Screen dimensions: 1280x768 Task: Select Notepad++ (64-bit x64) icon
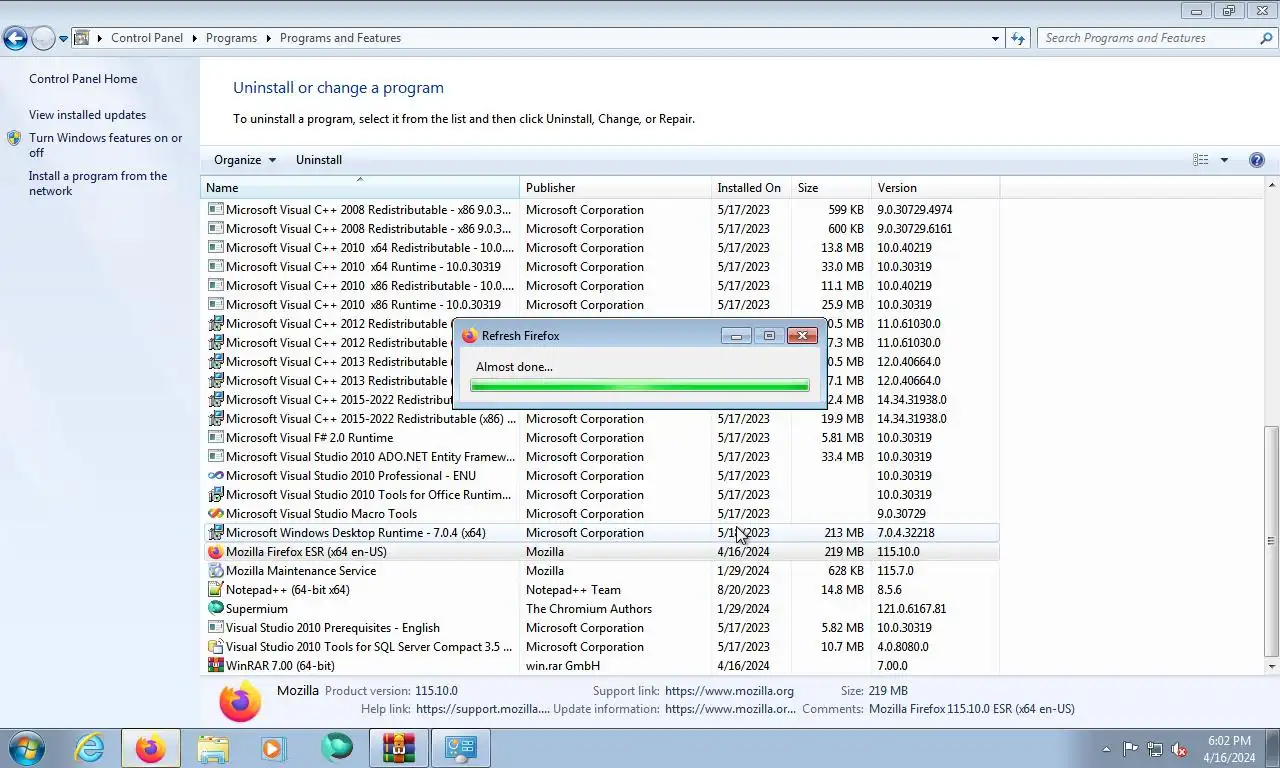click(215, 590)
